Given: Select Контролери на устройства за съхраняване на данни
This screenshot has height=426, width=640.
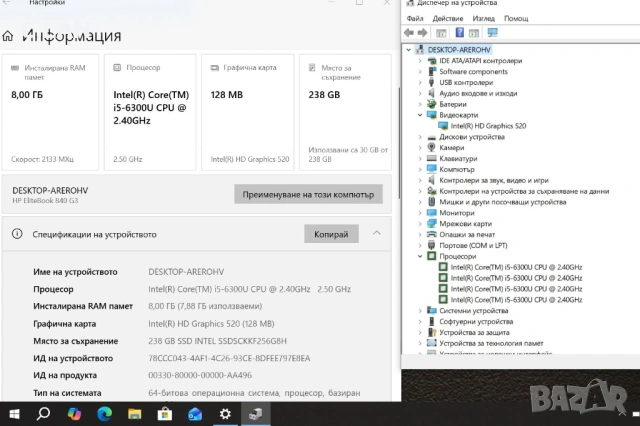Looking at the screenshot, I should point(524,191).
